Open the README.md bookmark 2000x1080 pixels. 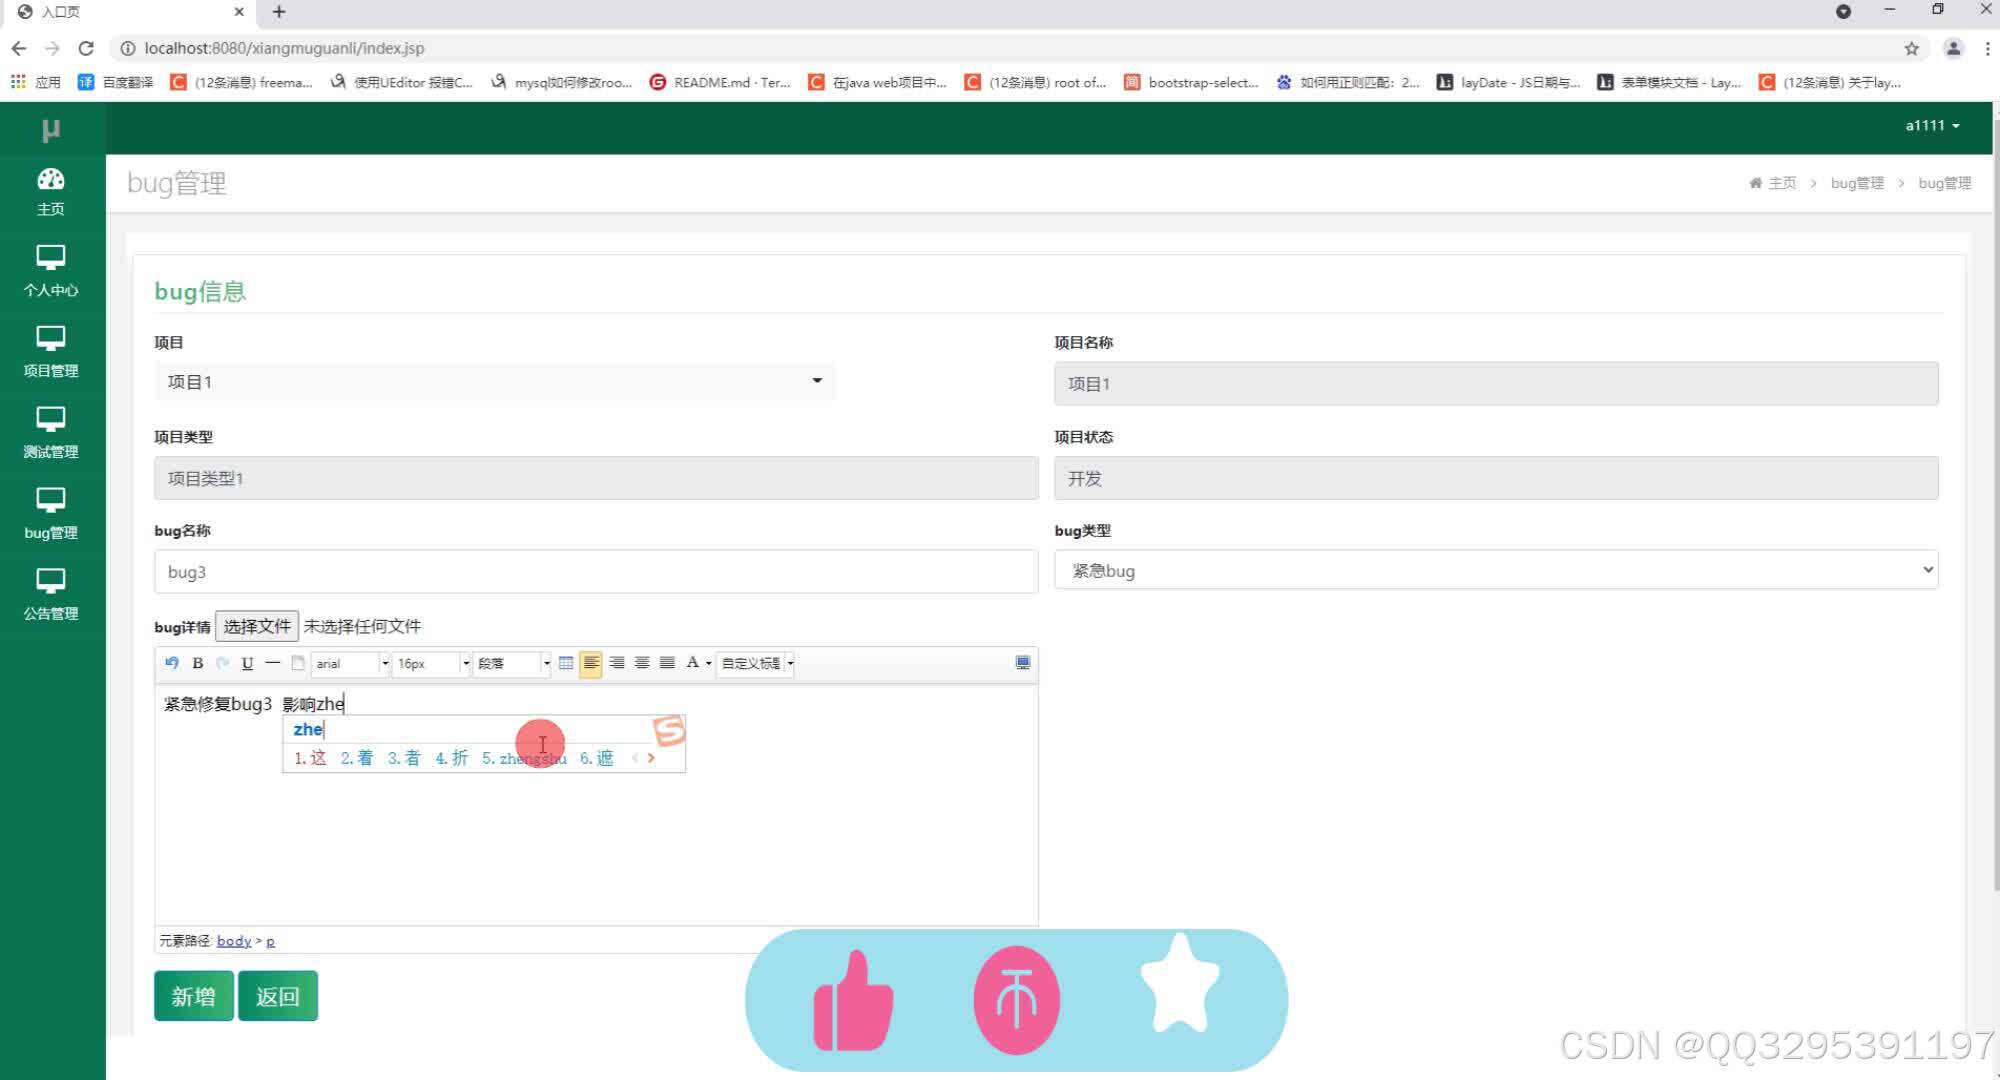click(x=720, y=82)
